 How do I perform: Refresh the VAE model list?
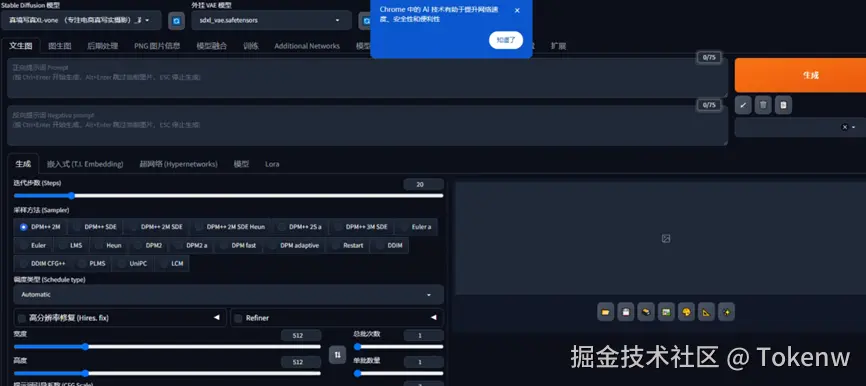365,20
